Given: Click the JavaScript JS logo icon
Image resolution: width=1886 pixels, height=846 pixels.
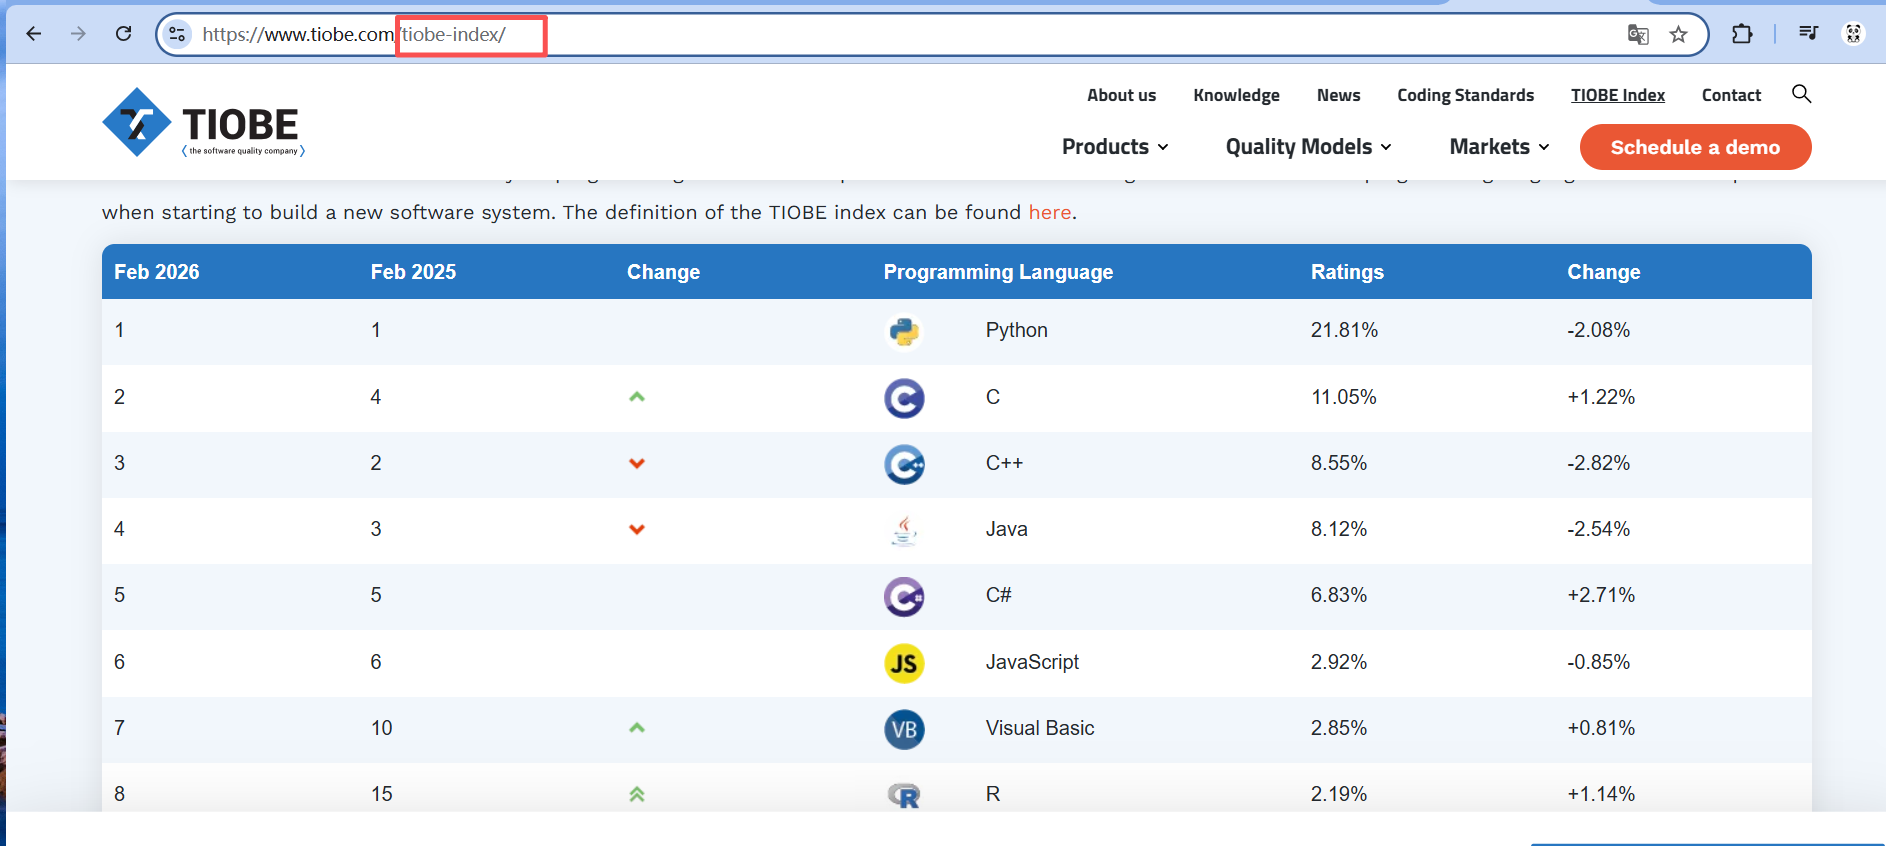Looking at the screenshot, I should pos(904,663).
